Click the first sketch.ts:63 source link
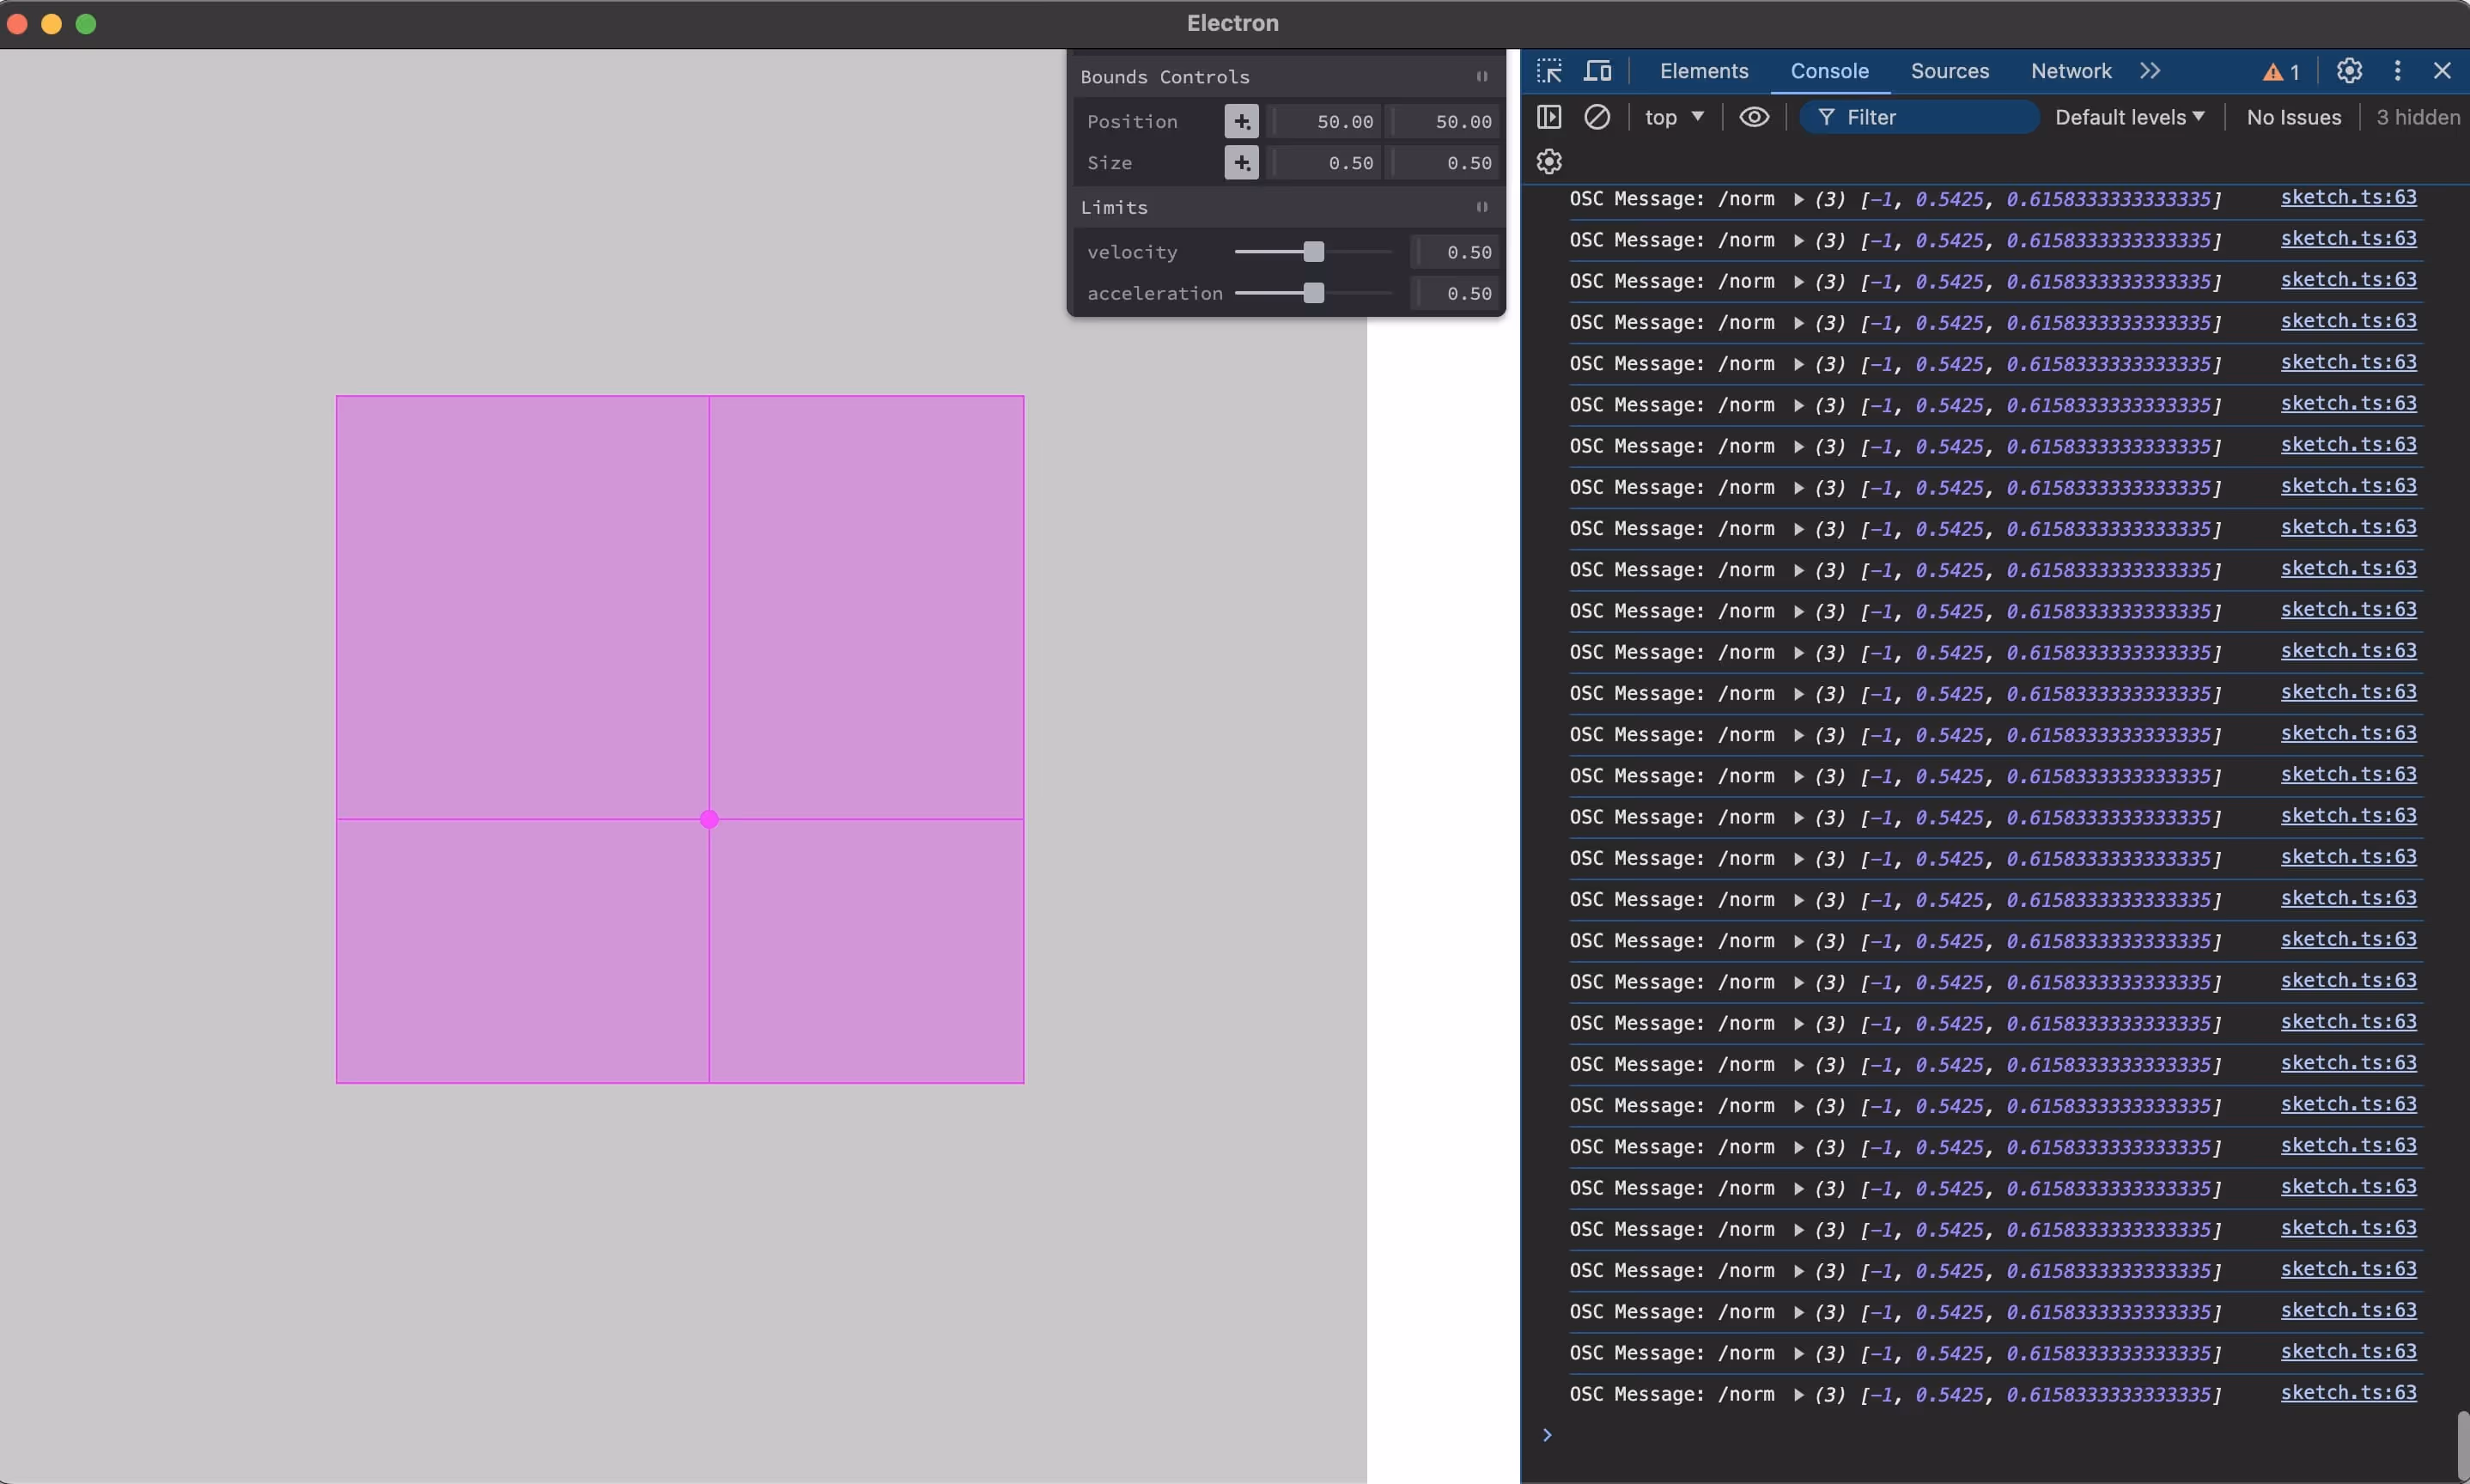 pos(2347,197)
